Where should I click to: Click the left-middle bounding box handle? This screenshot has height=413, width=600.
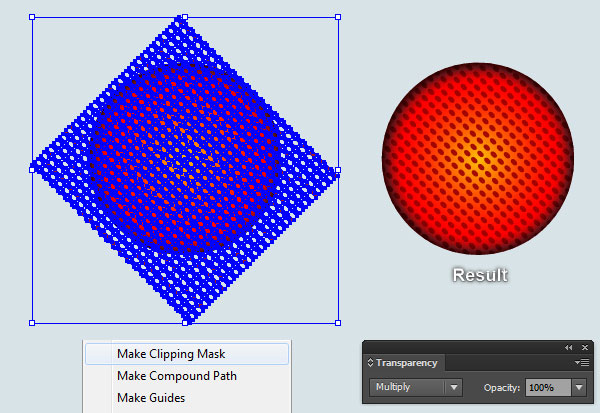pos(32,170)
